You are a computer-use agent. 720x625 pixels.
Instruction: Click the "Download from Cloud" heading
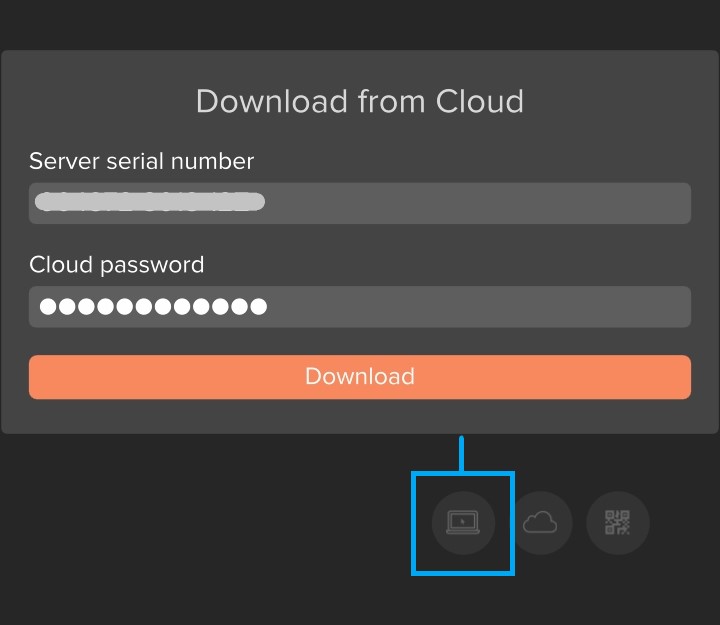[x=360, y=101]
